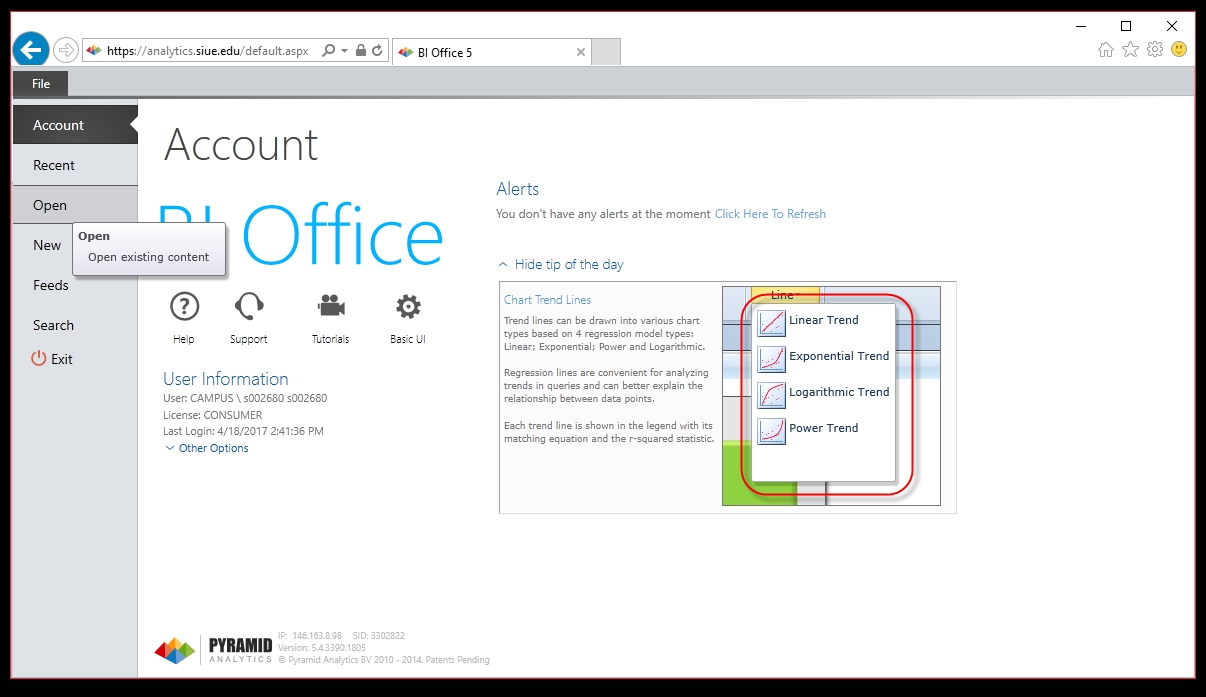Switch to Basic UI gear icon
Screen dimensions: 1206x697
point(408,307)
